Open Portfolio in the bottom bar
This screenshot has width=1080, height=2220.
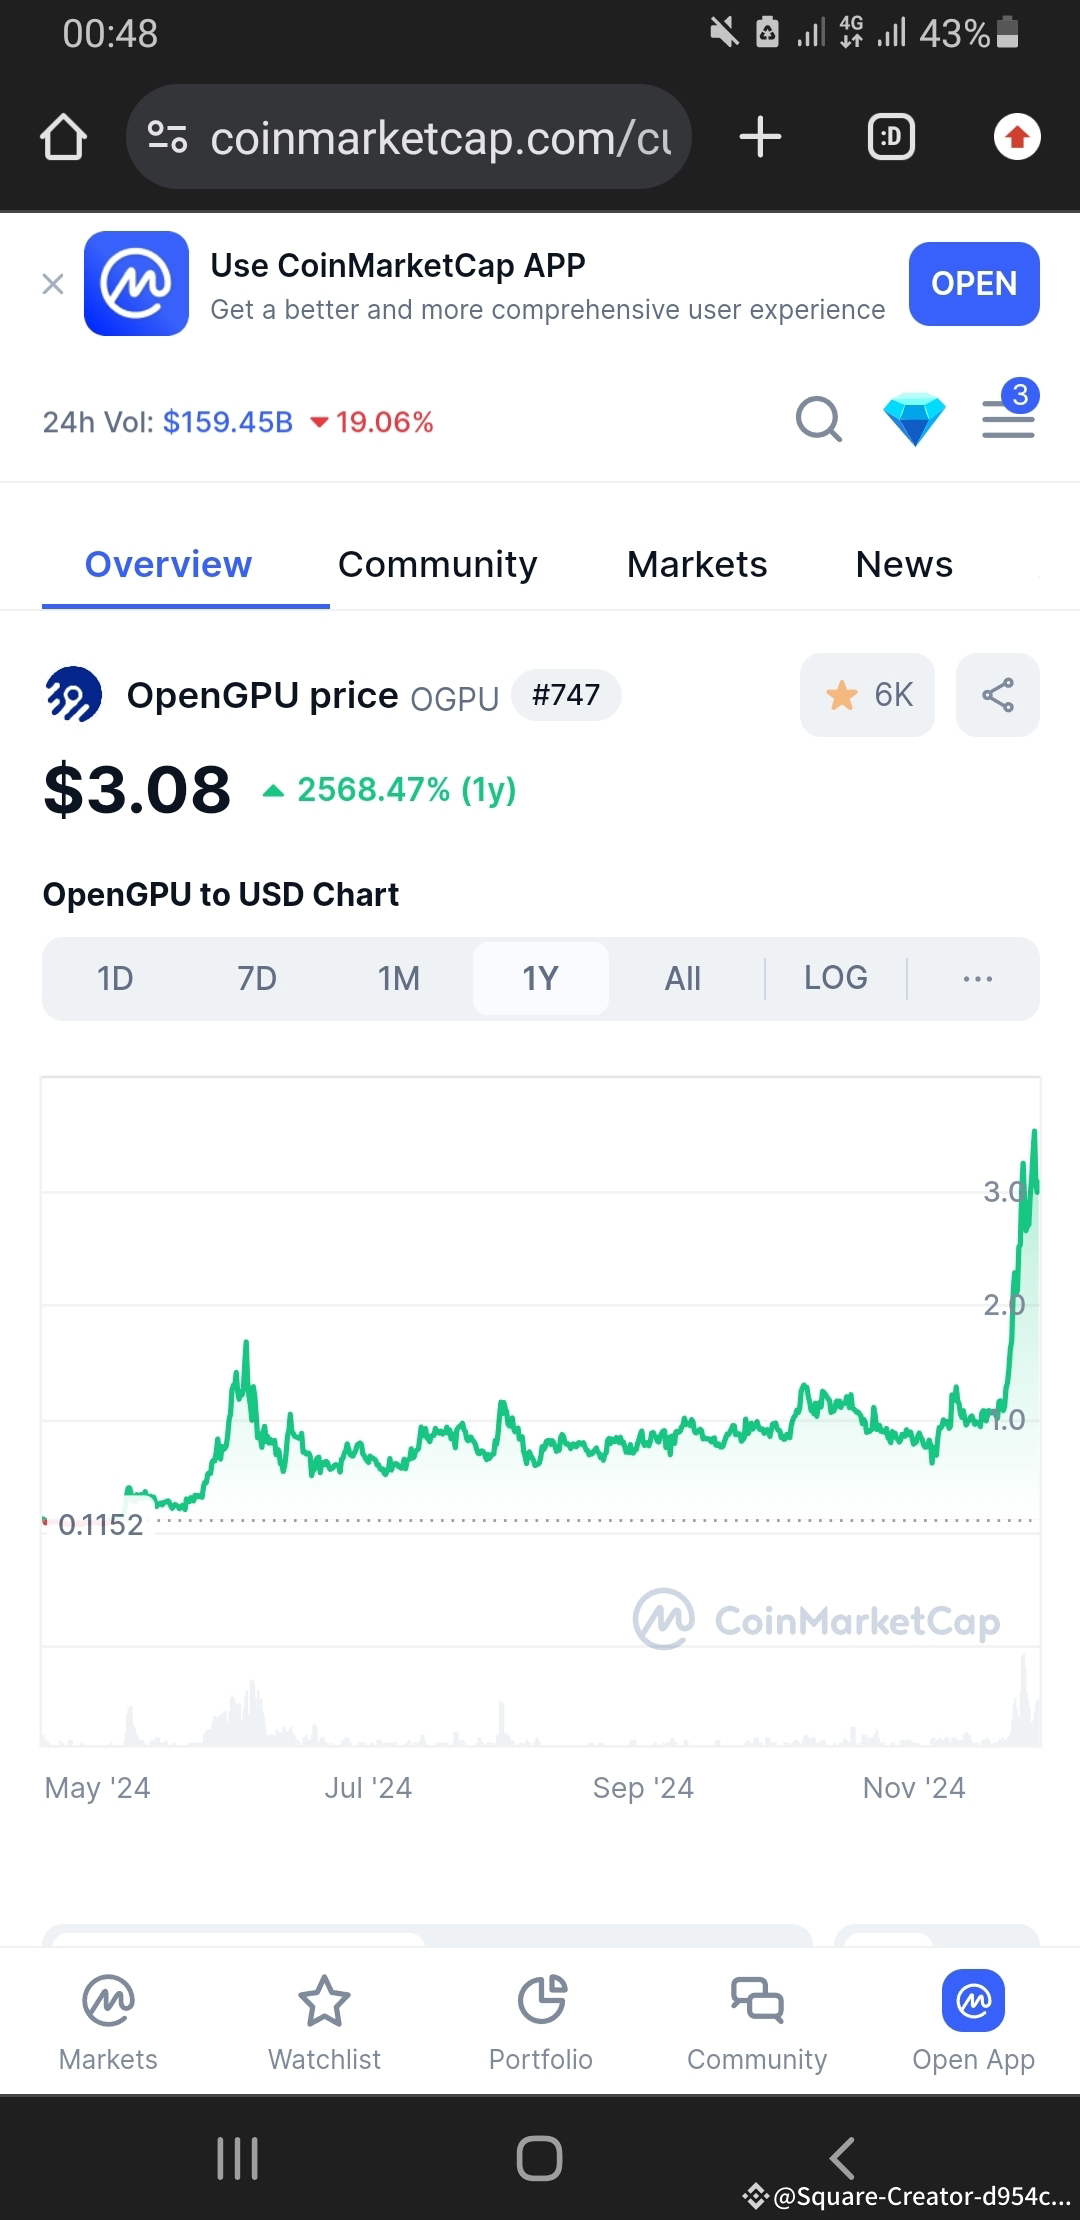click(x=541, y=2022)
